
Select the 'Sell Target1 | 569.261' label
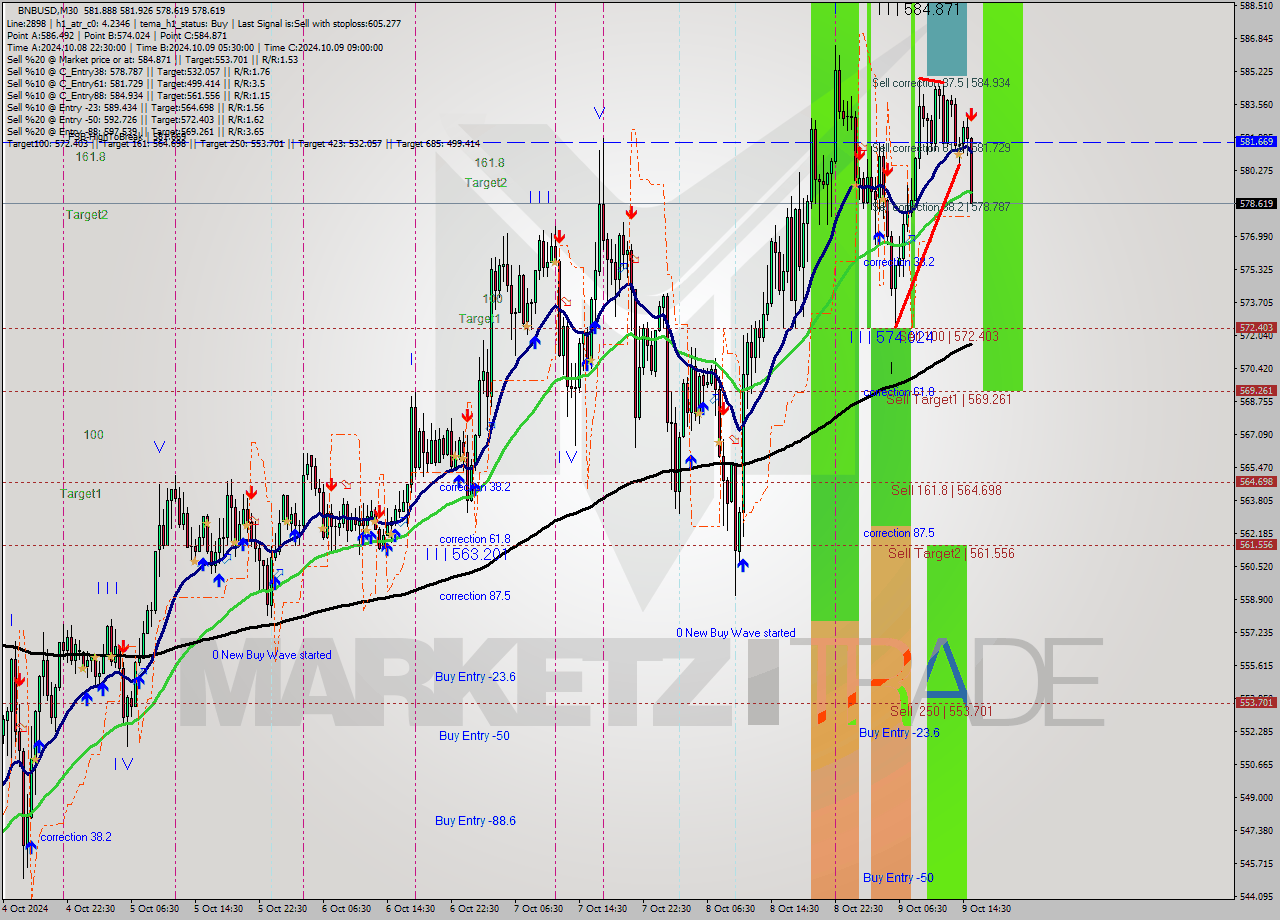949,399
